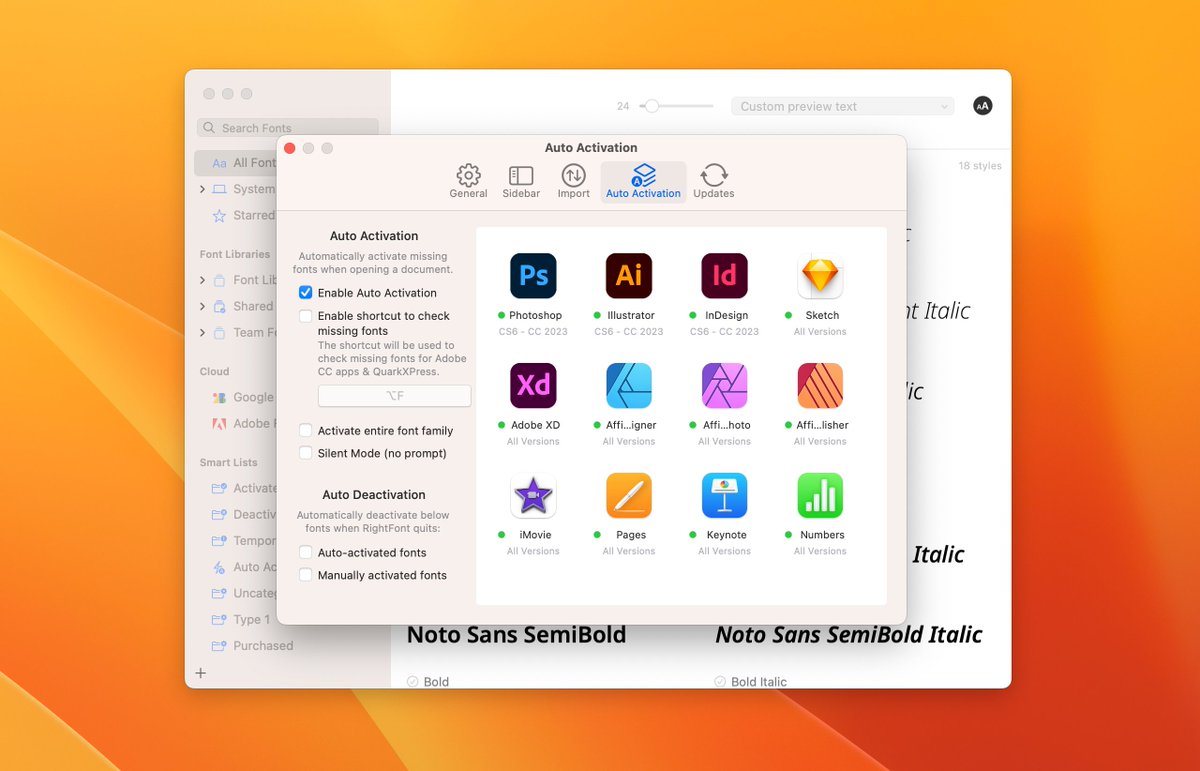Open the Updates preferences tab

point(714,182)
